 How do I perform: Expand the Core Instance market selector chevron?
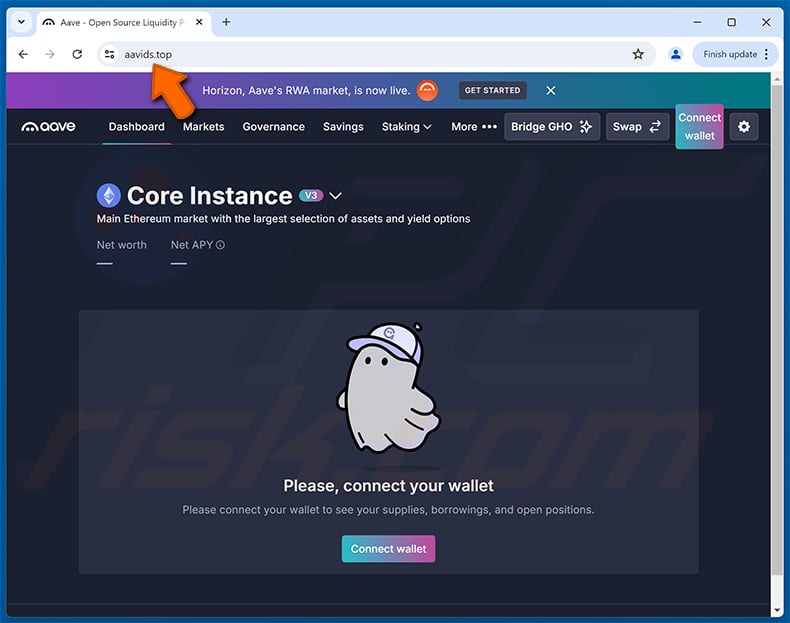[x=336, y=196]
